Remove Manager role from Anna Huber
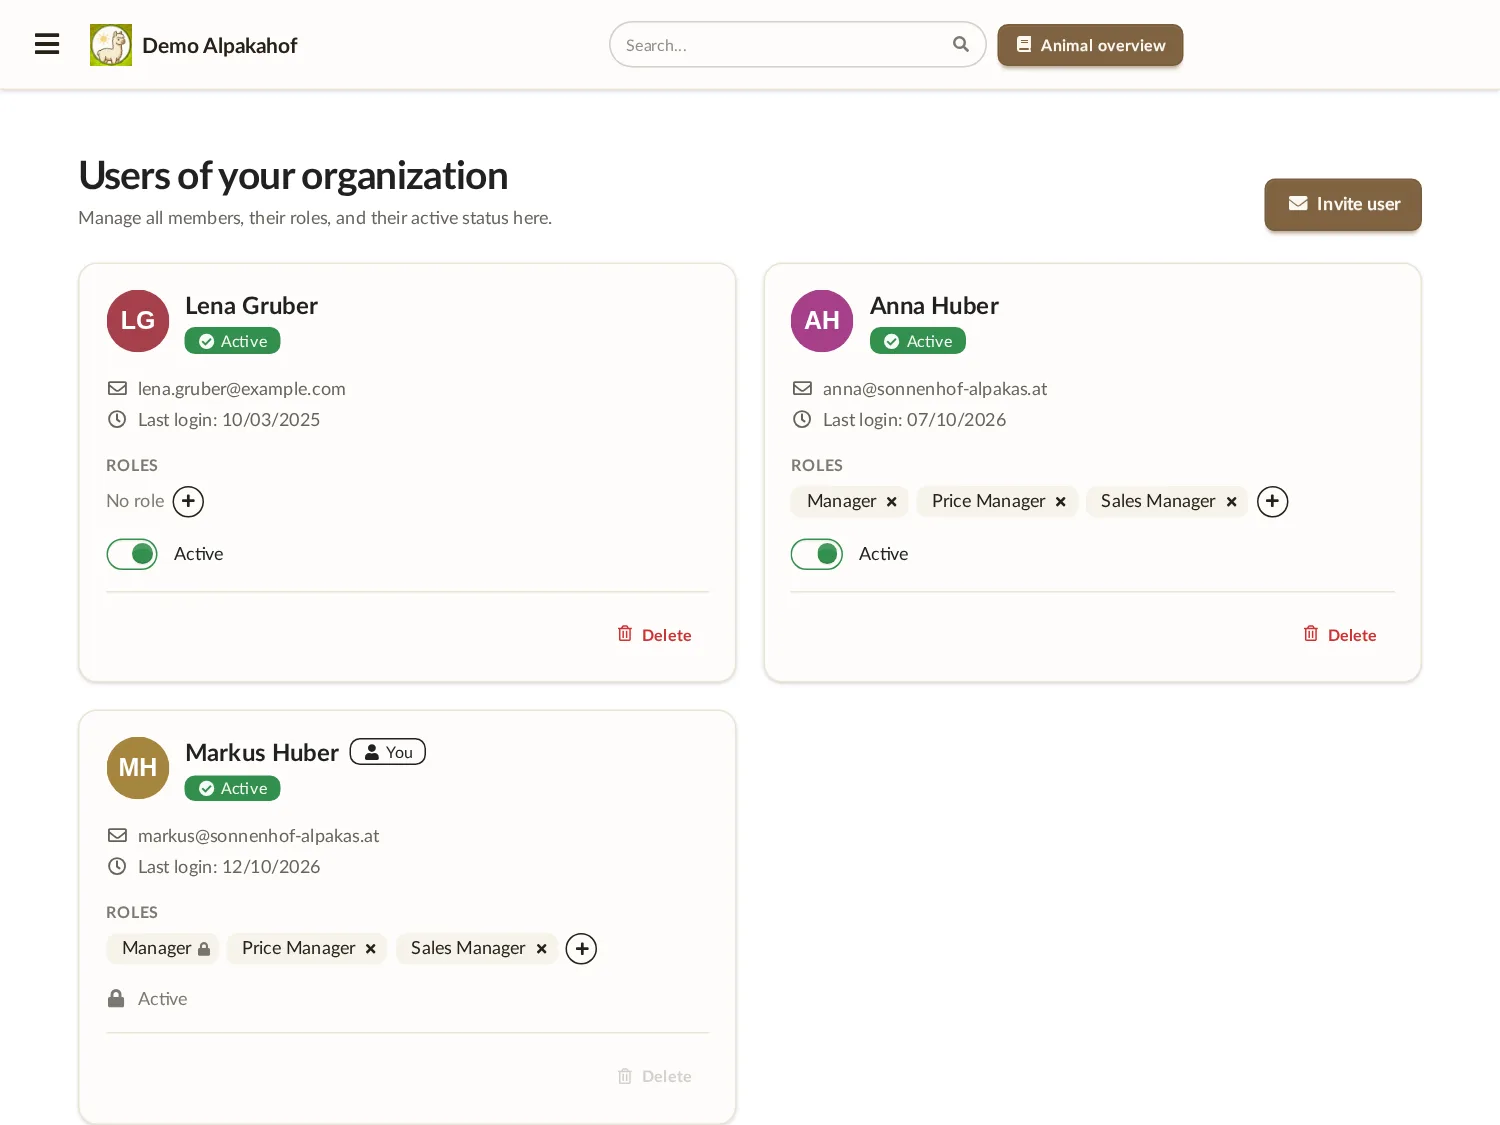 coord(891,502)
